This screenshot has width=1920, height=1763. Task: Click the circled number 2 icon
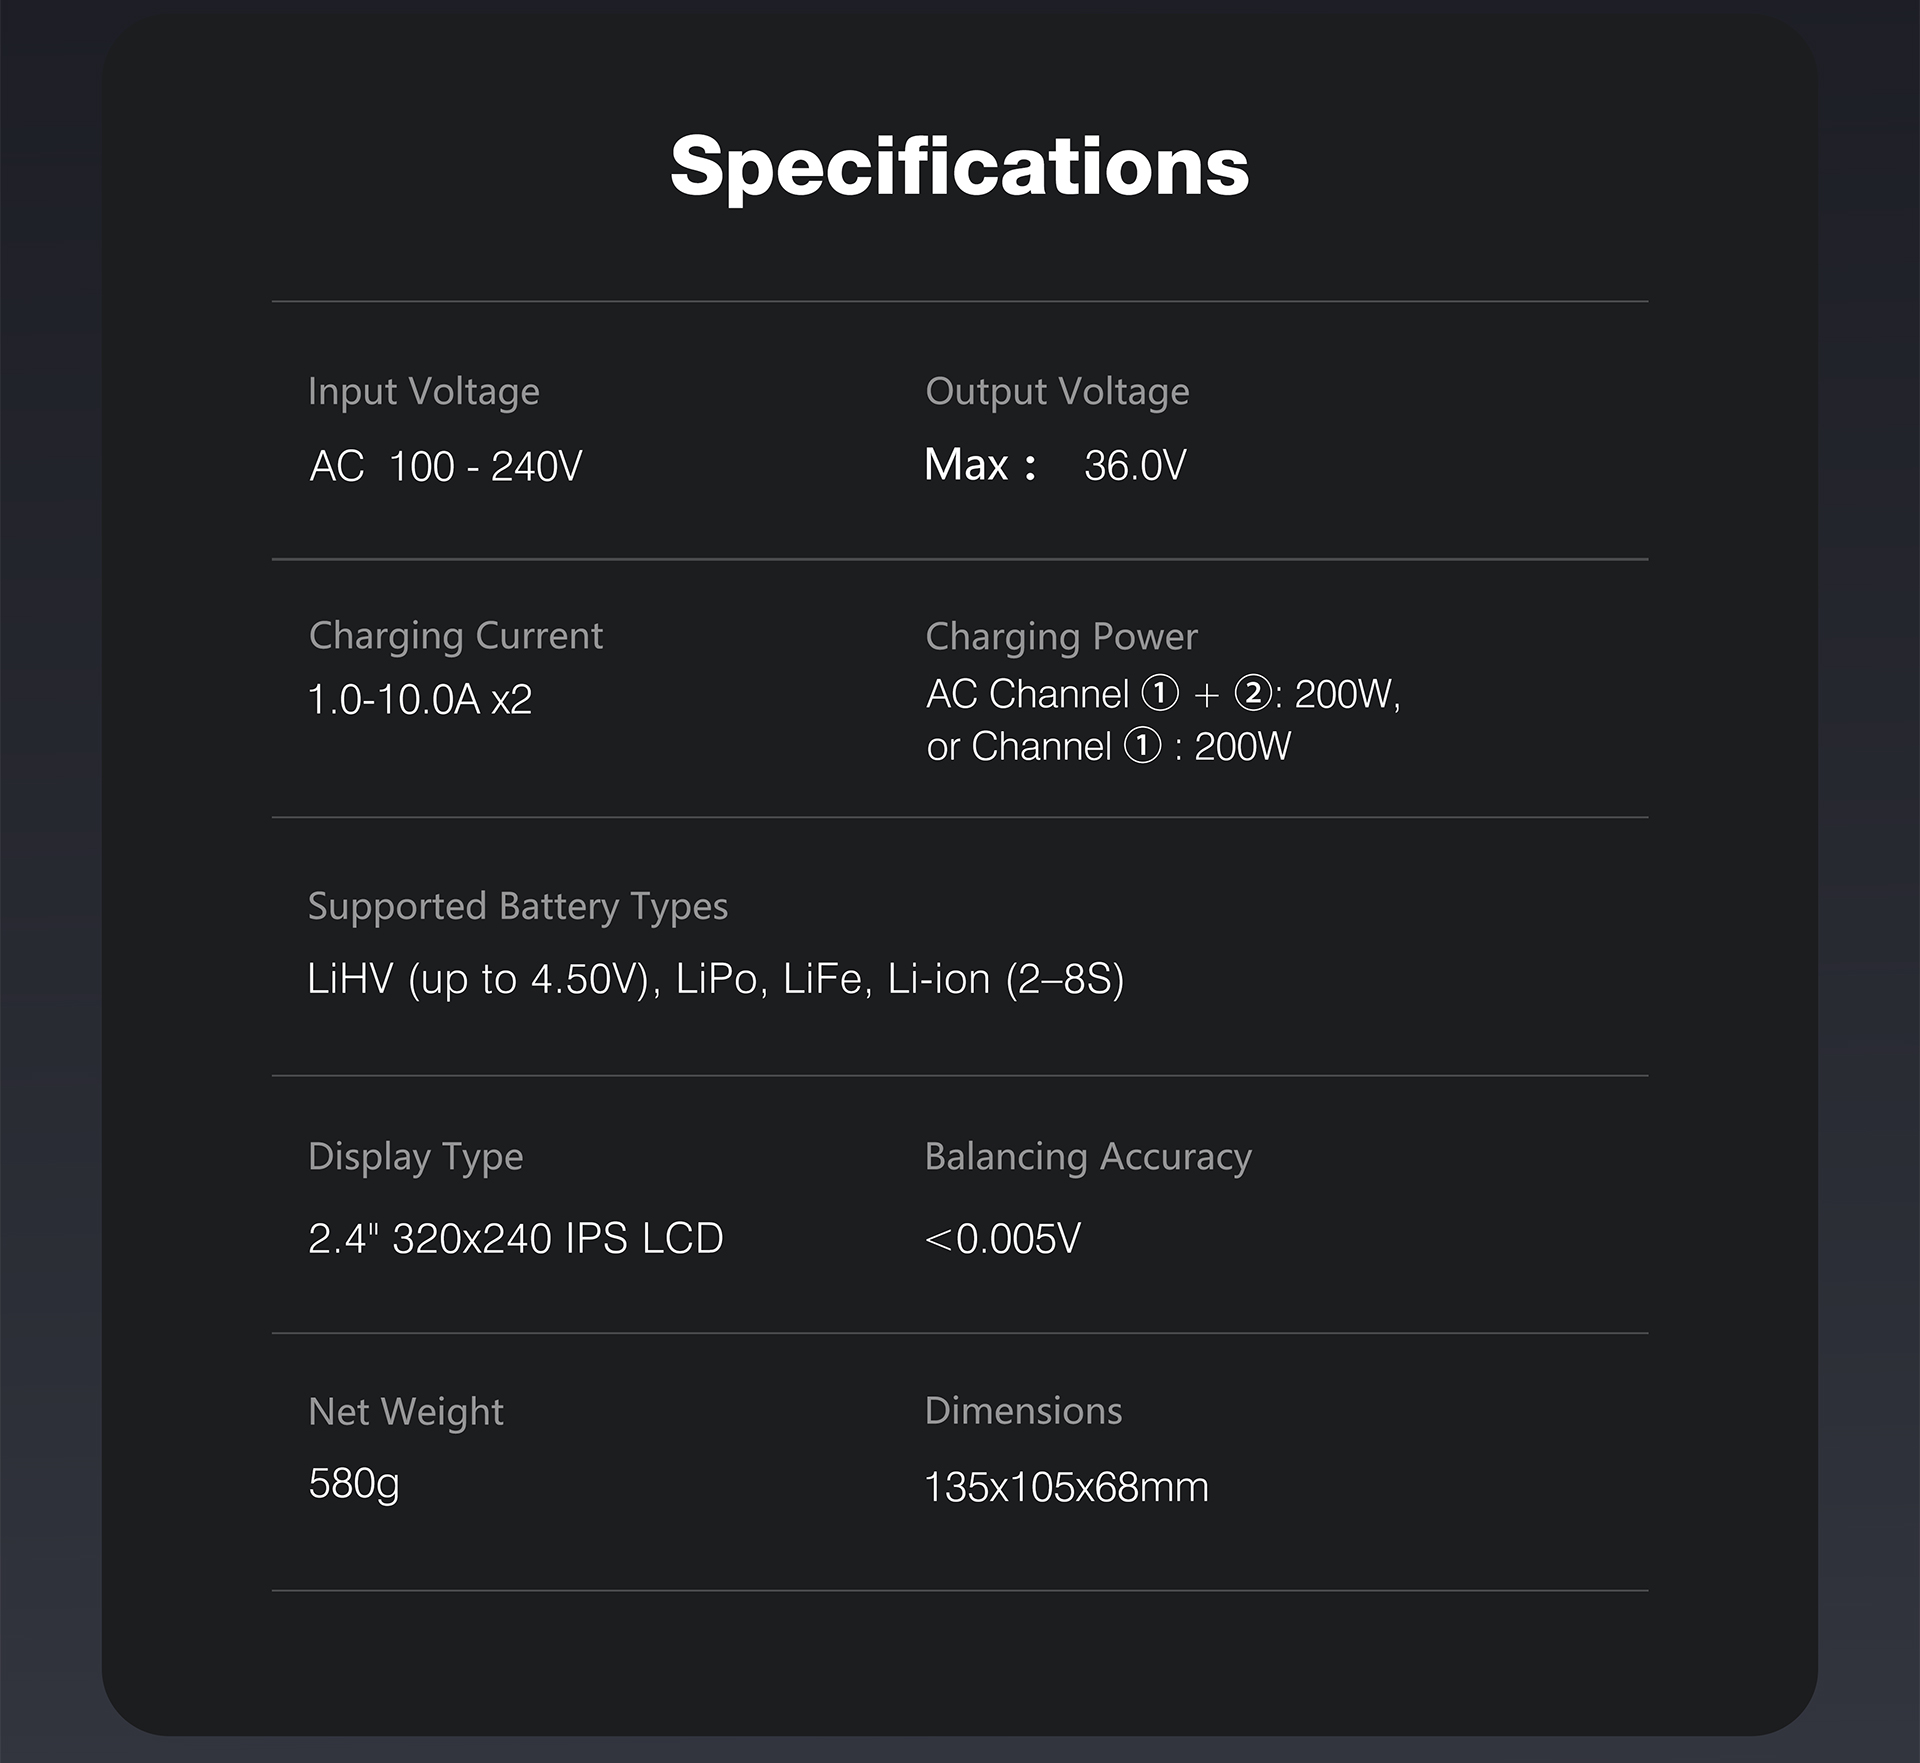tap(1252, 693)
